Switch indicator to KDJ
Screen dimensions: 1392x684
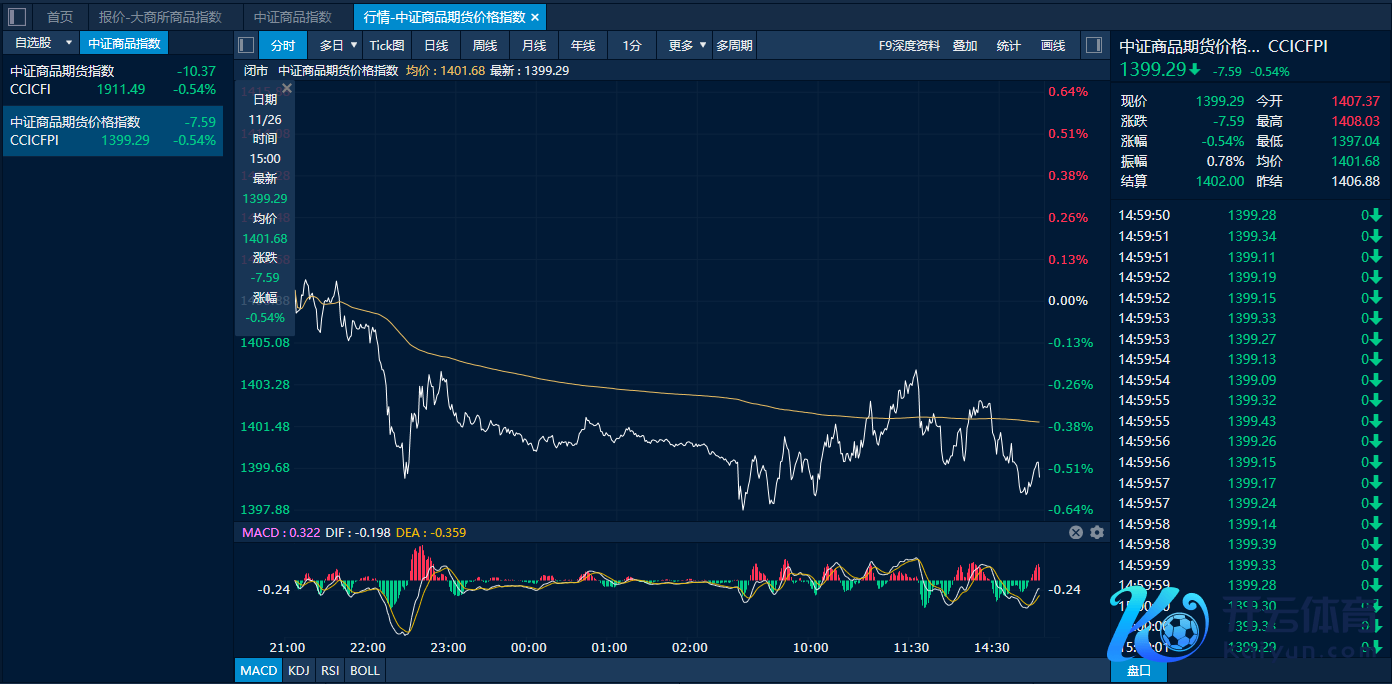[298, 670]
